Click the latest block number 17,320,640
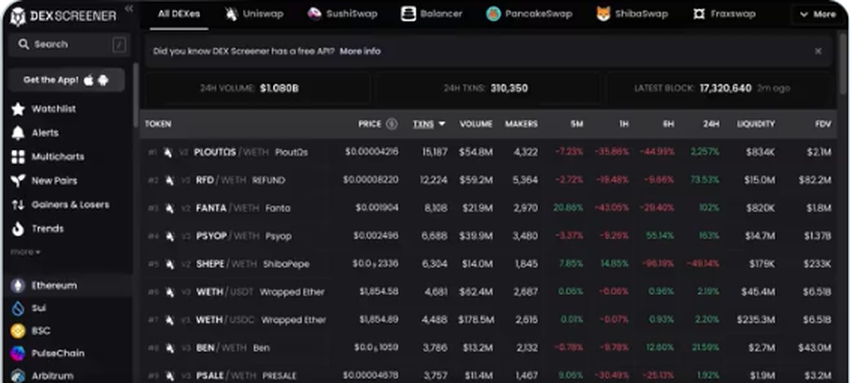850x383 pixels. [x=725, y=88]
